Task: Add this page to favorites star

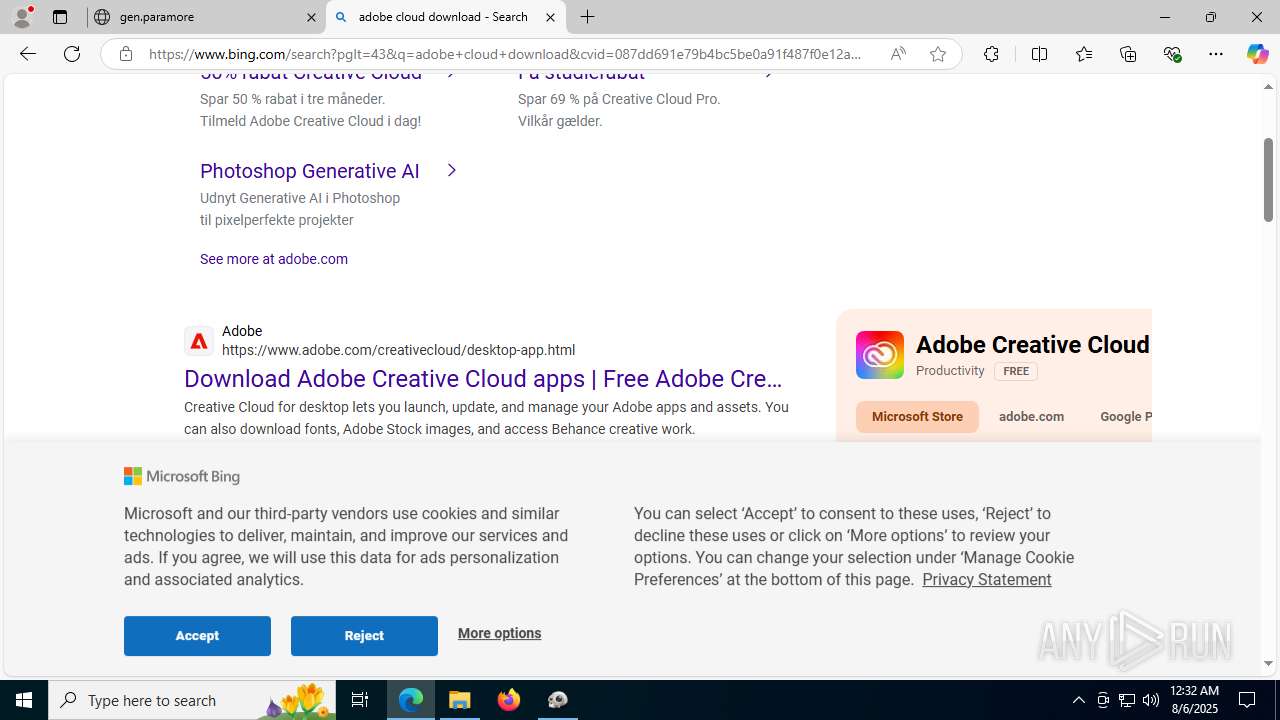Action: click(x=938, y=54)
